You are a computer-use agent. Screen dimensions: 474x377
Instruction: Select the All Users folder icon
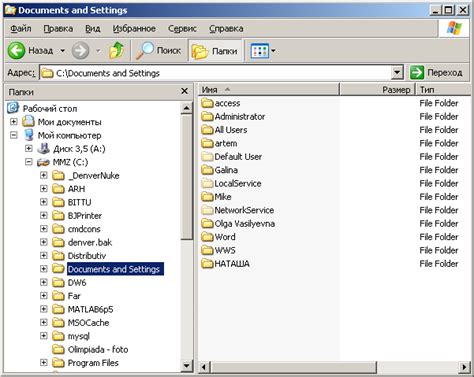pos(207,130)
